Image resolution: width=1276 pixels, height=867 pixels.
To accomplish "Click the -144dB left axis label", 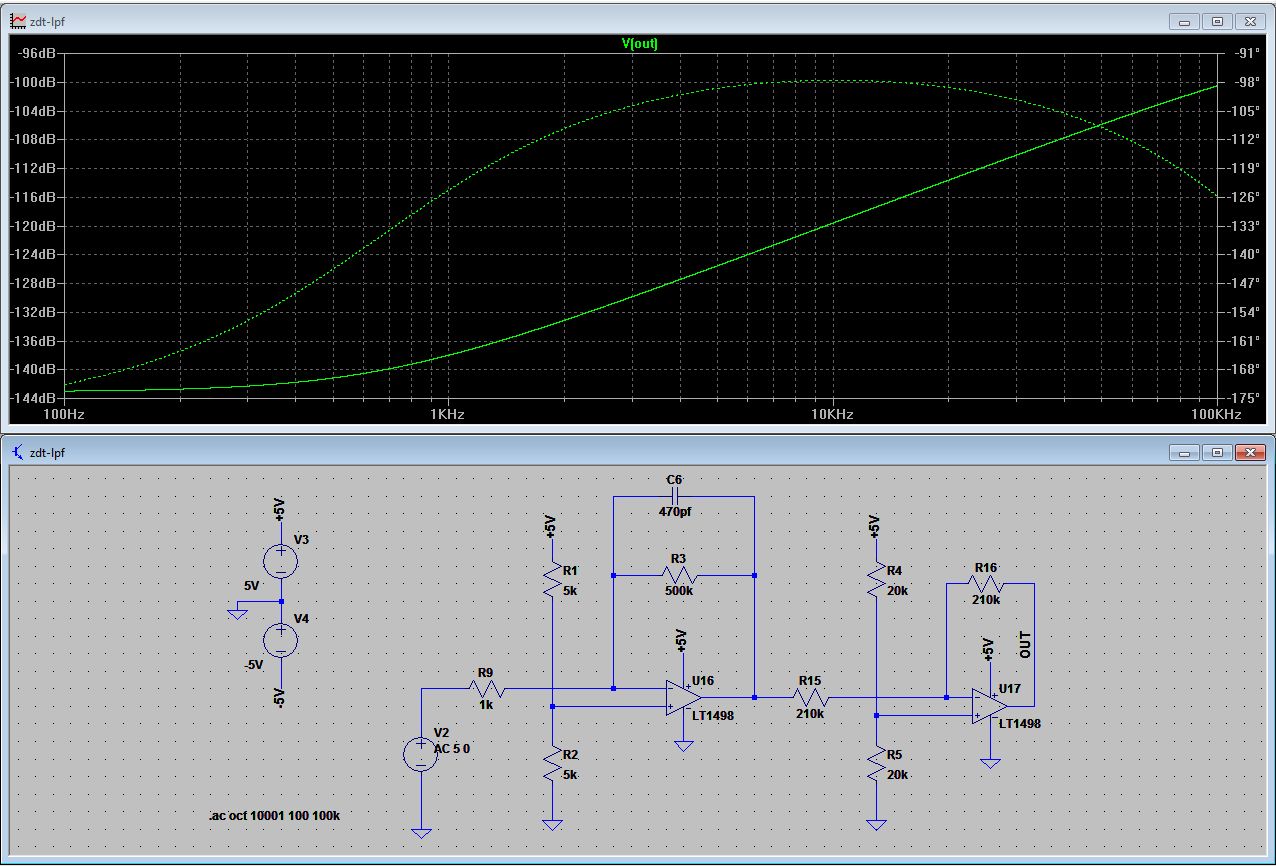I will point(33,397).
